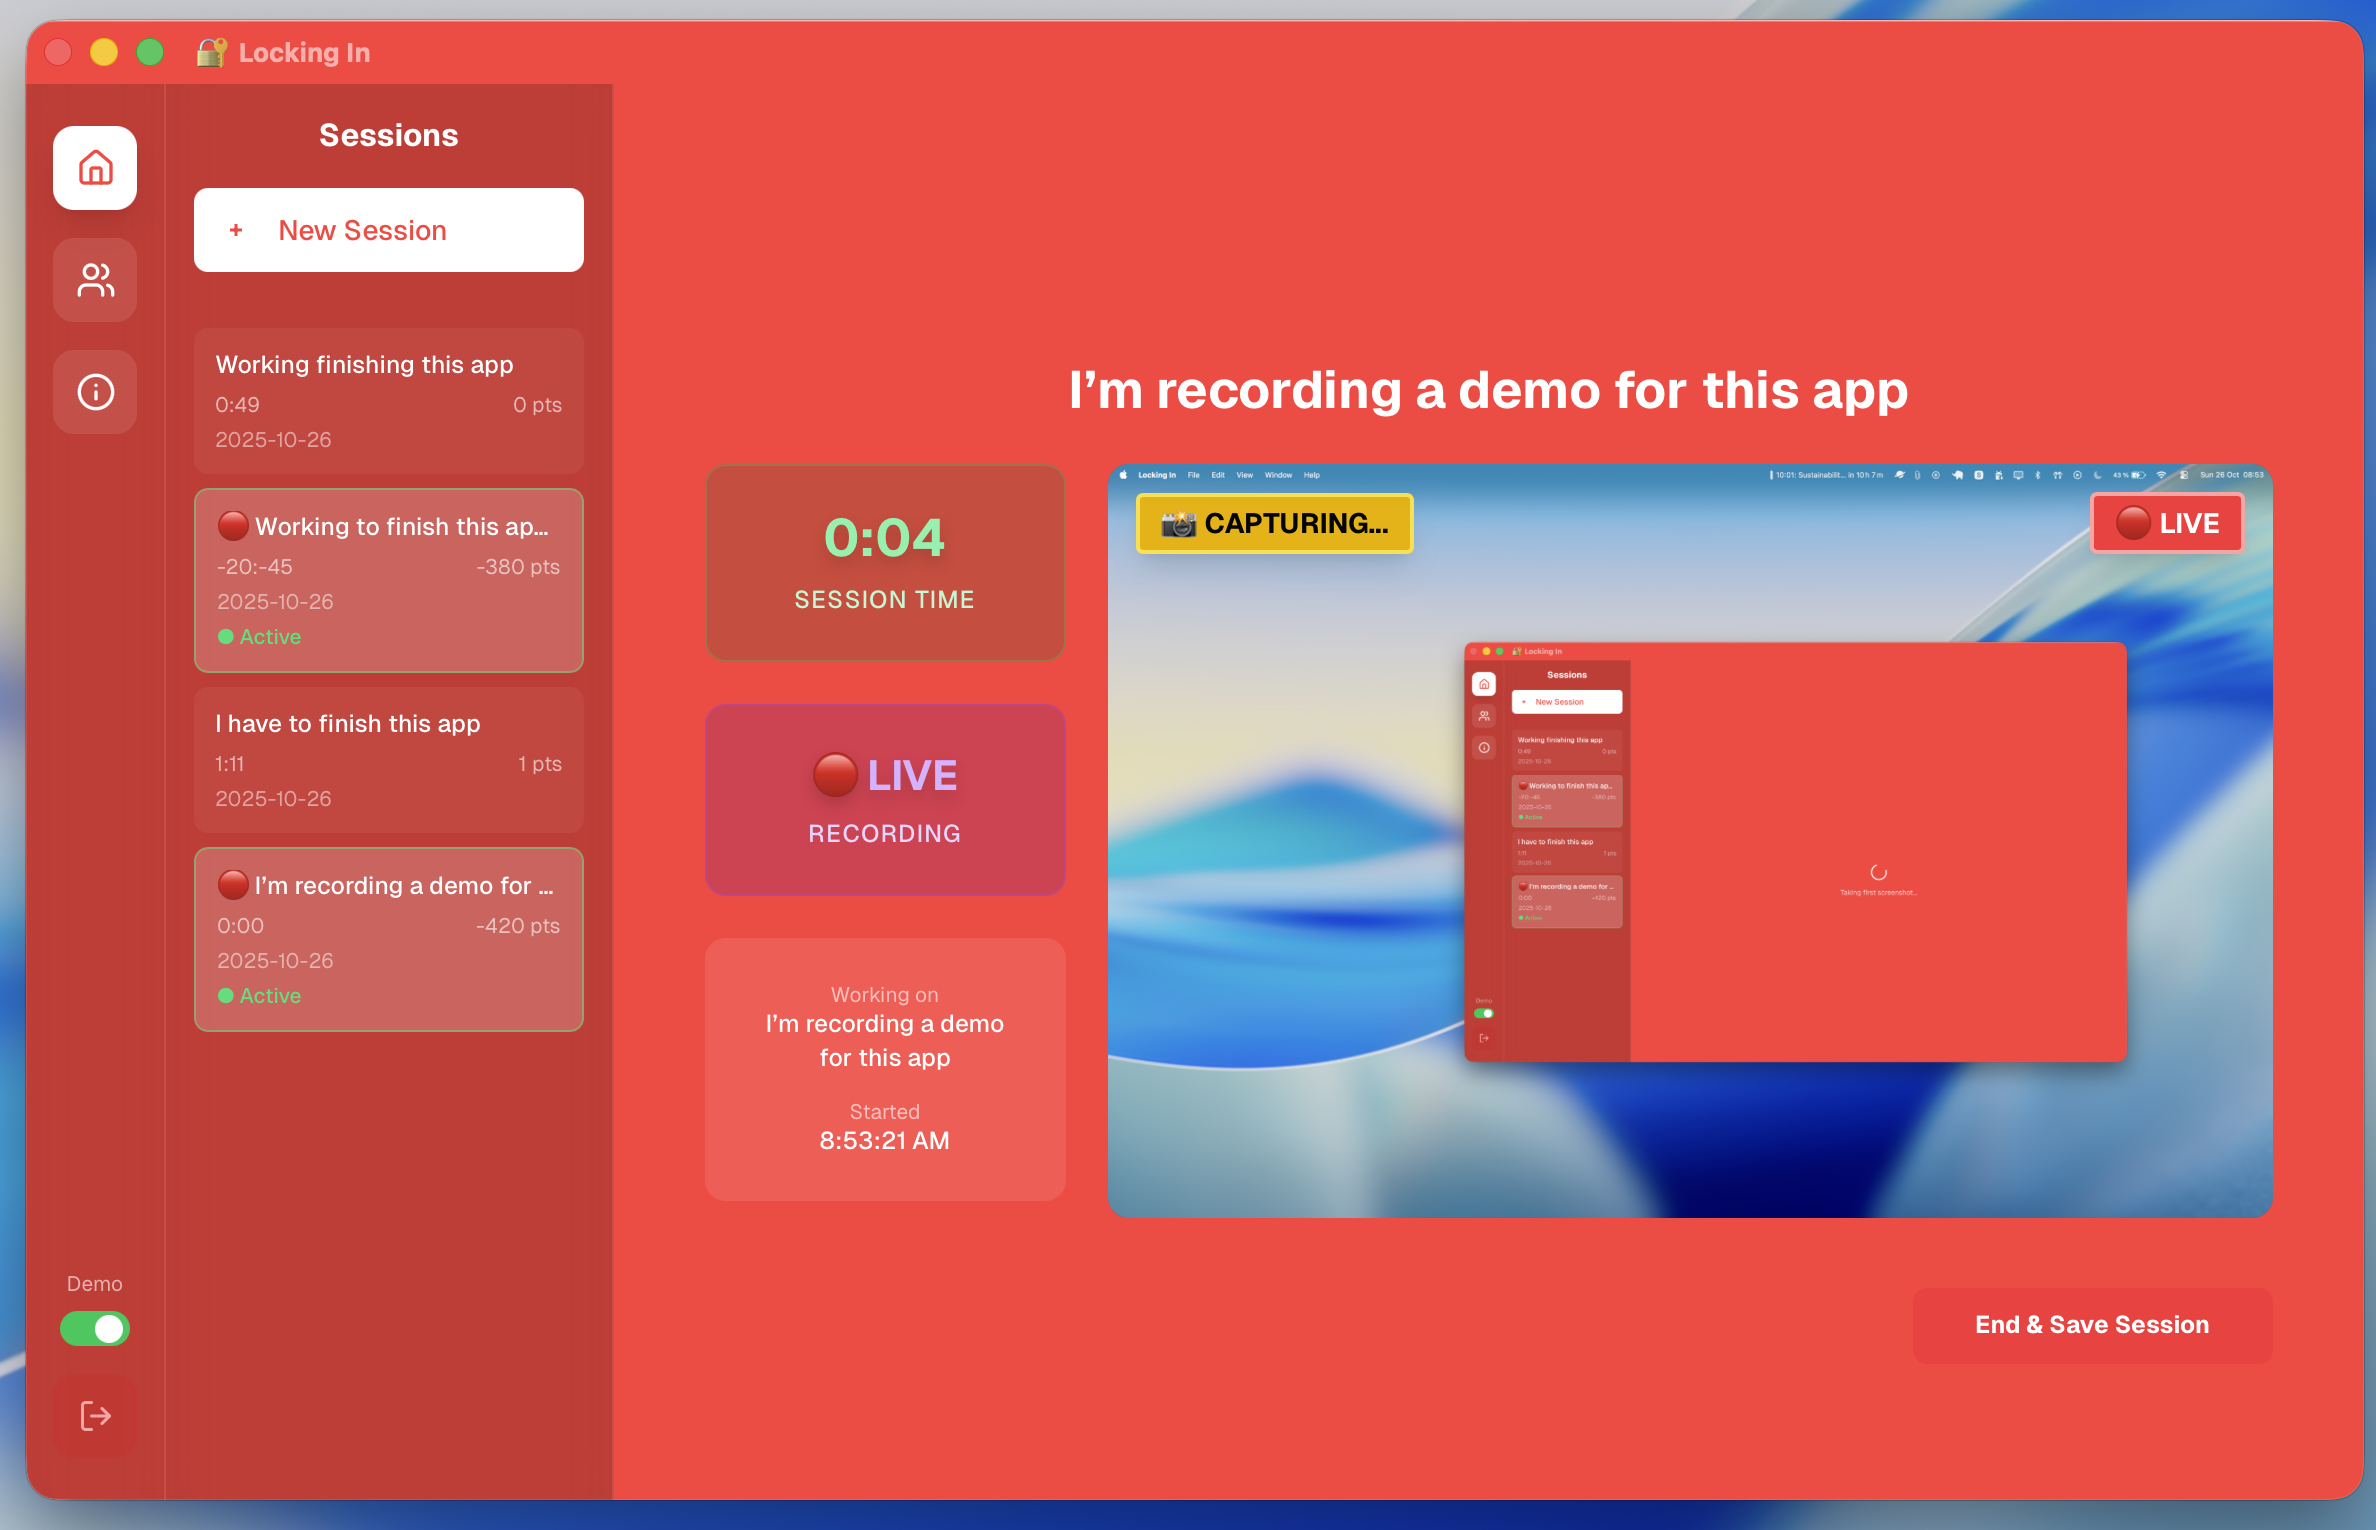
Task: Open the Home sidebar icon
Action: click(x=95, y=168)
